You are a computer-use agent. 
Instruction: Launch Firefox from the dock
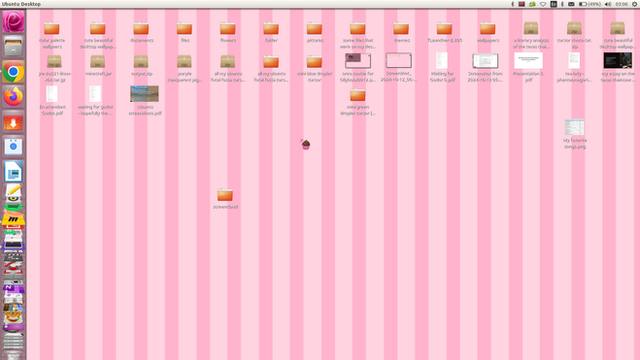tap(13, 97)
